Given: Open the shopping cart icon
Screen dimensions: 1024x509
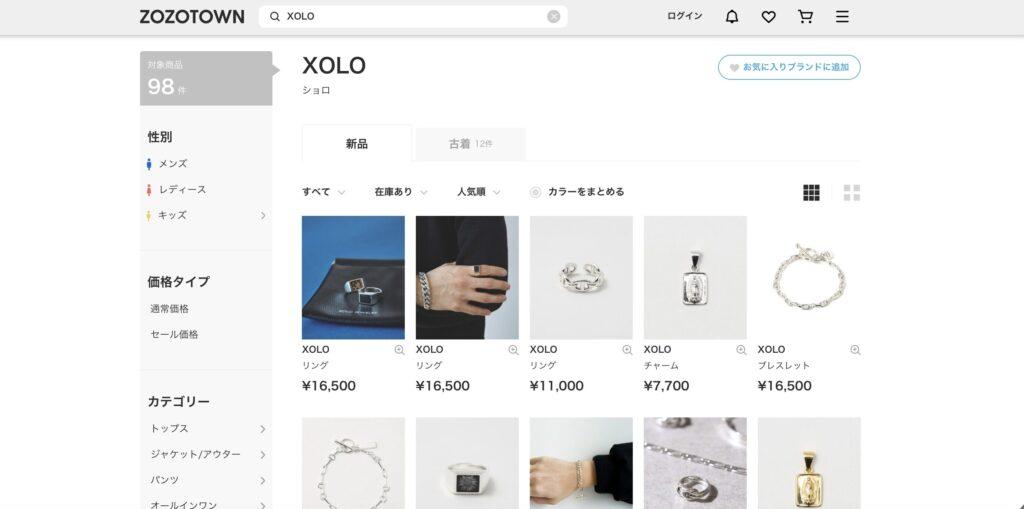Looking at the screenshot, I should [x=806, y=17].
